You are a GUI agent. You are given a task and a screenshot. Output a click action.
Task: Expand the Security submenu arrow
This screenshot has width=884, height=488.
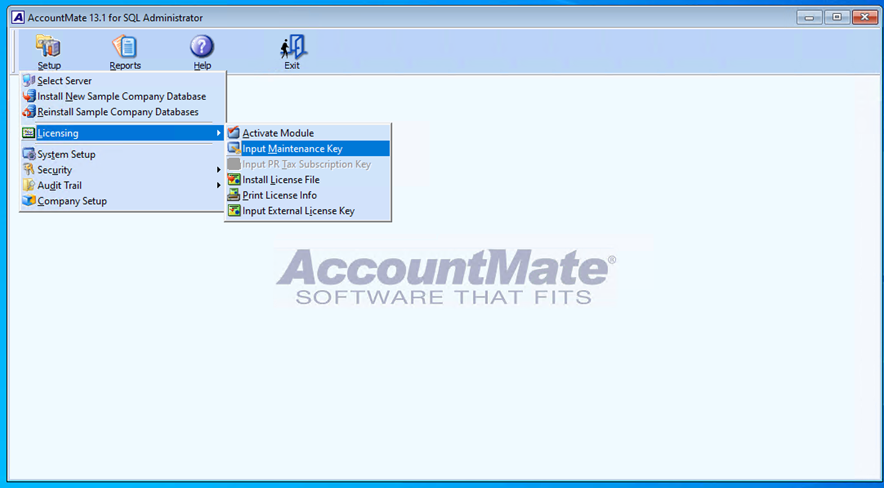coord(218,170)
